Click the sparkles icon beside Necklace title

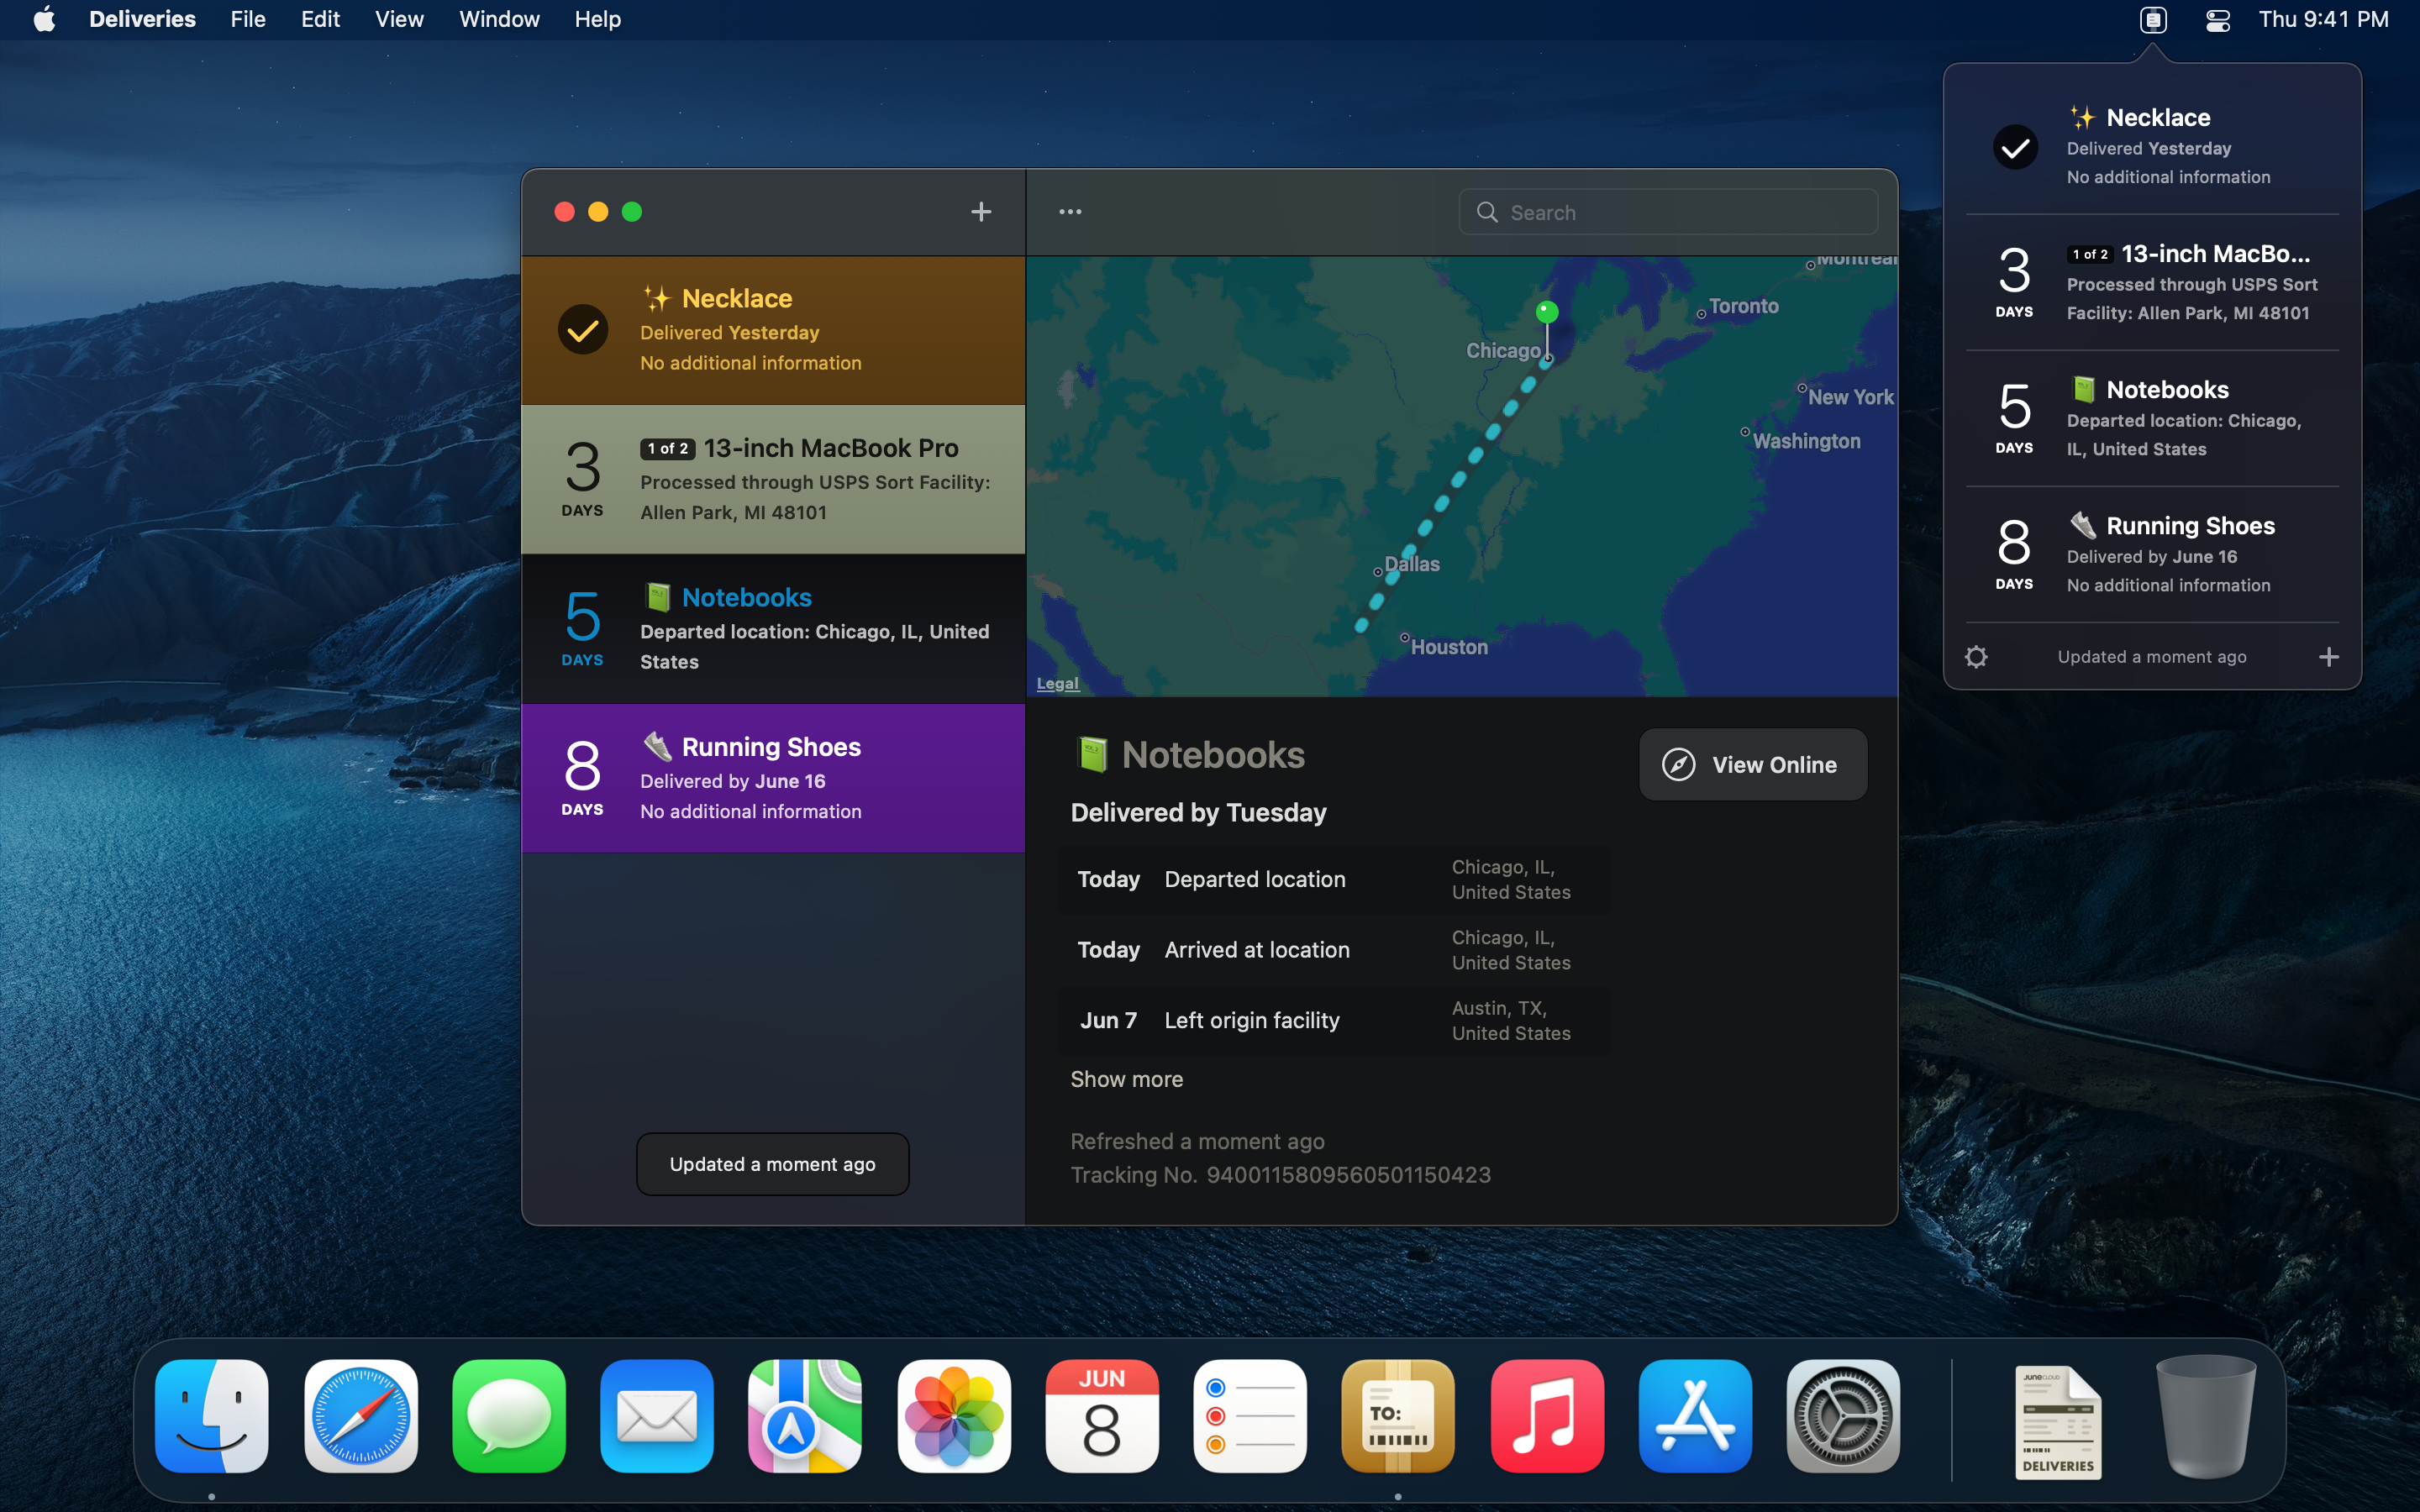tap(657, 298)
